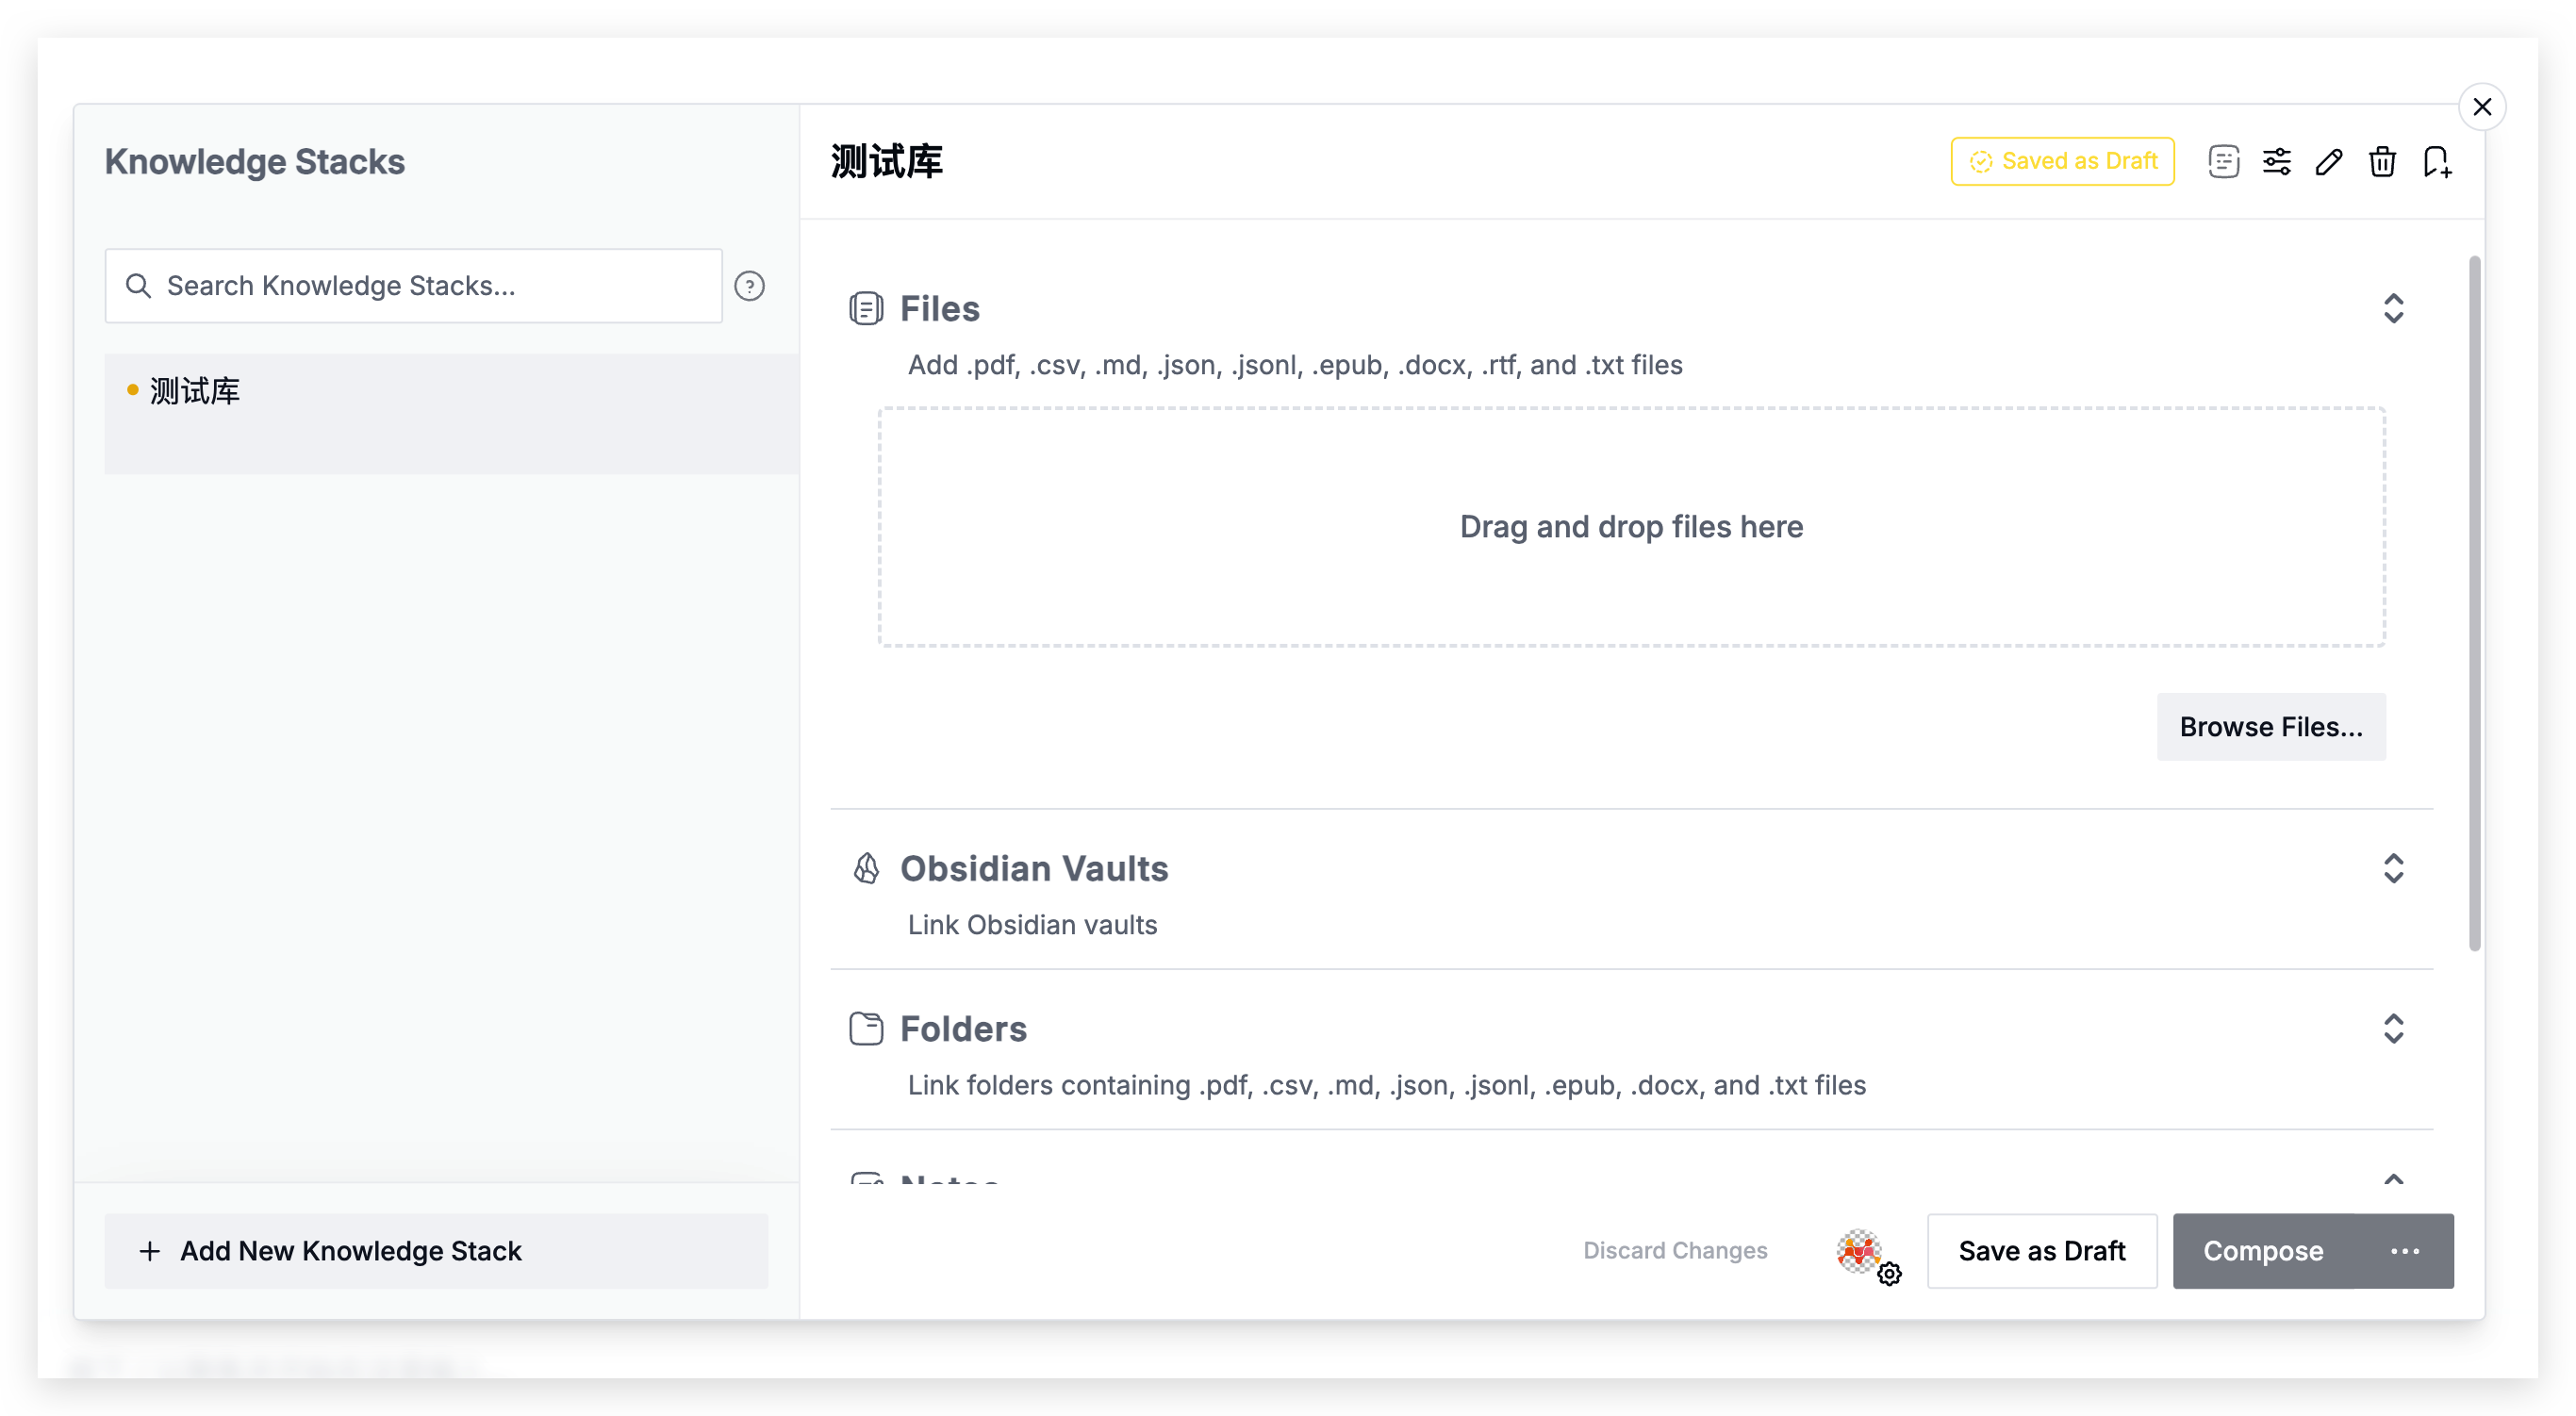Expand the Folders section chevron
This screenshot has height=1416, width=2576.
coord(2393,1028)
